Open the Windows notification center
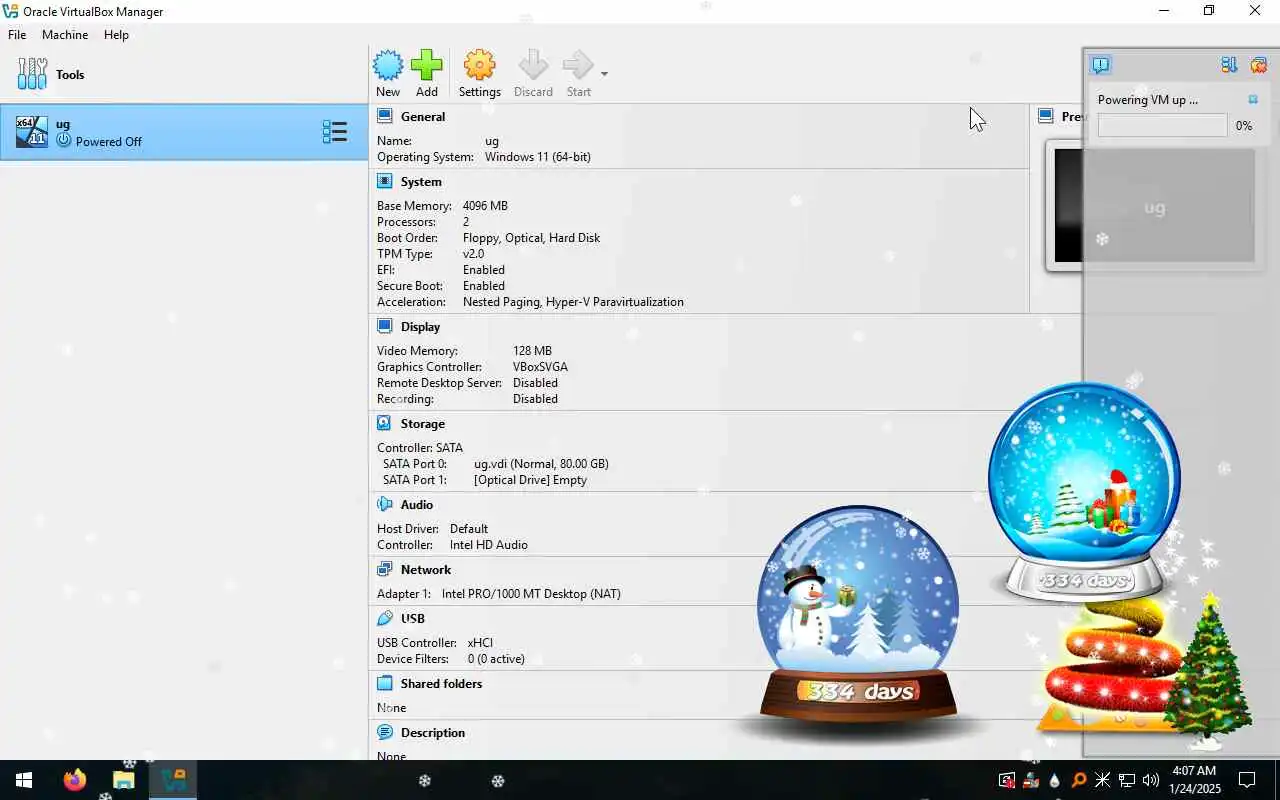The image size is (1280, 800). click(x=1247, y=780)
